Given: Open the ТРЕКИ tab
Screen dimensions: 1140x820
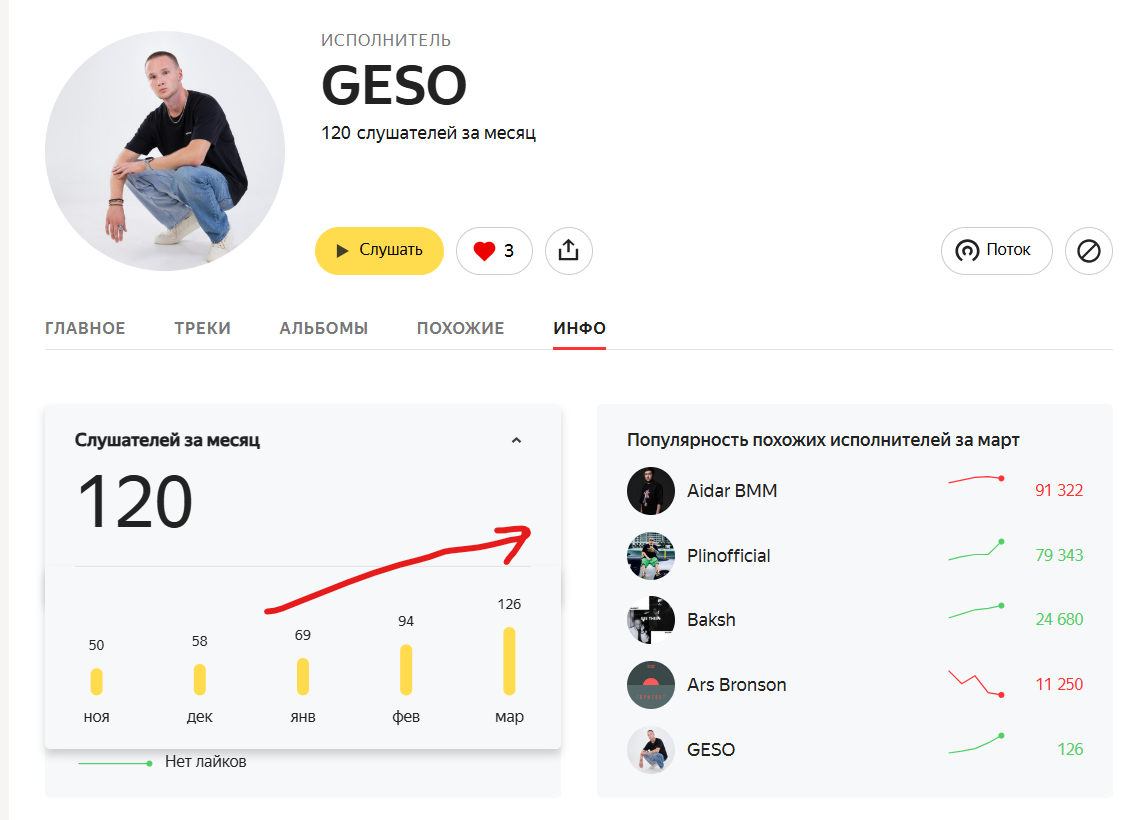Looking at the screenshot, I should tap(202, 329).
